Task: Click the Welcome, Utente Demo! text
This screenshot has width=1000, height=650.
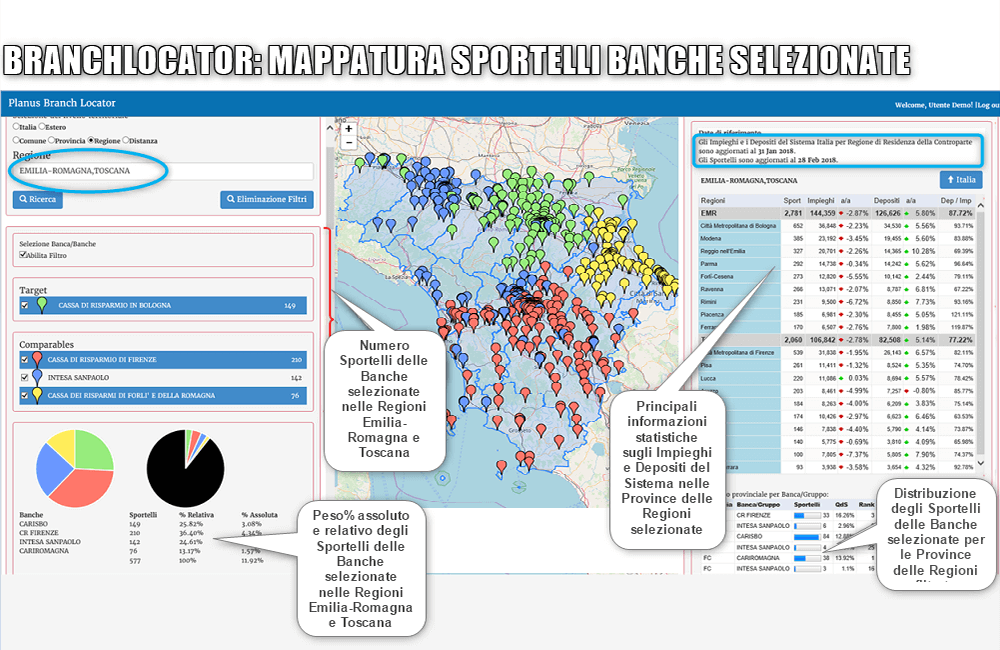Action: point(934,105)
